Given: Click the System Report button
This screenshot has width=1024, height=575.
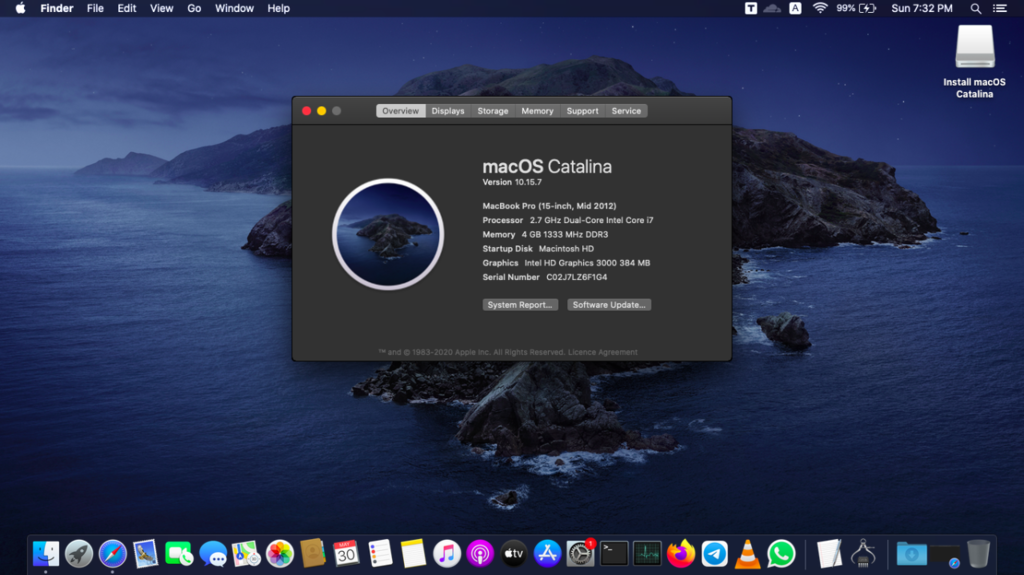Looking at the screenshot, I should [x=520, y=305].
